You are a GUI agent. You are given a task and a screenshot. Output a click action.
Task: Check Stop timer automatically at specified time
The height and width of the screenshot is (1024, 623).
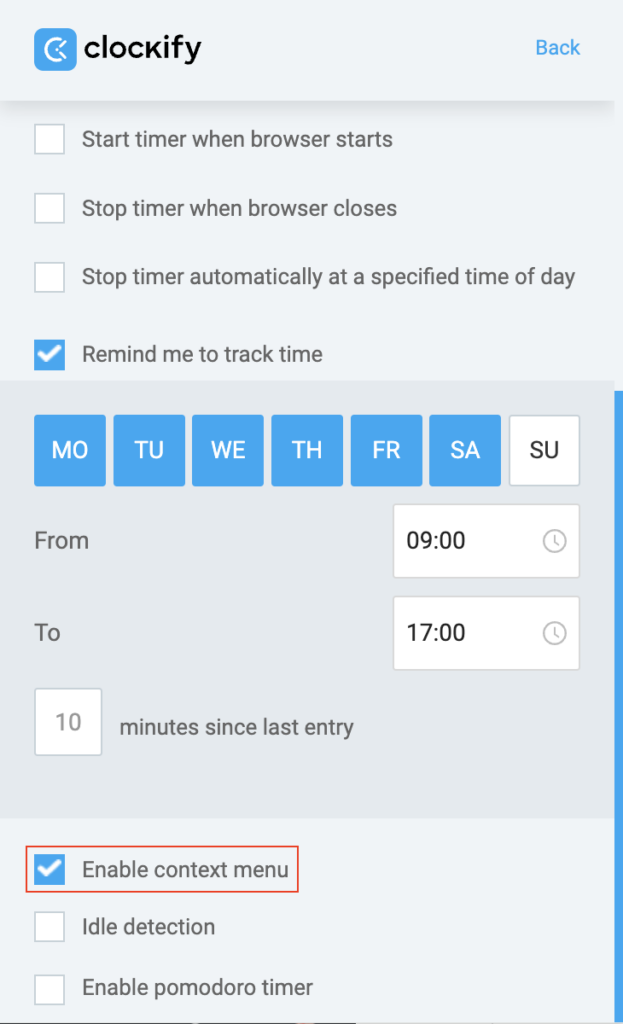click(50, 277)
